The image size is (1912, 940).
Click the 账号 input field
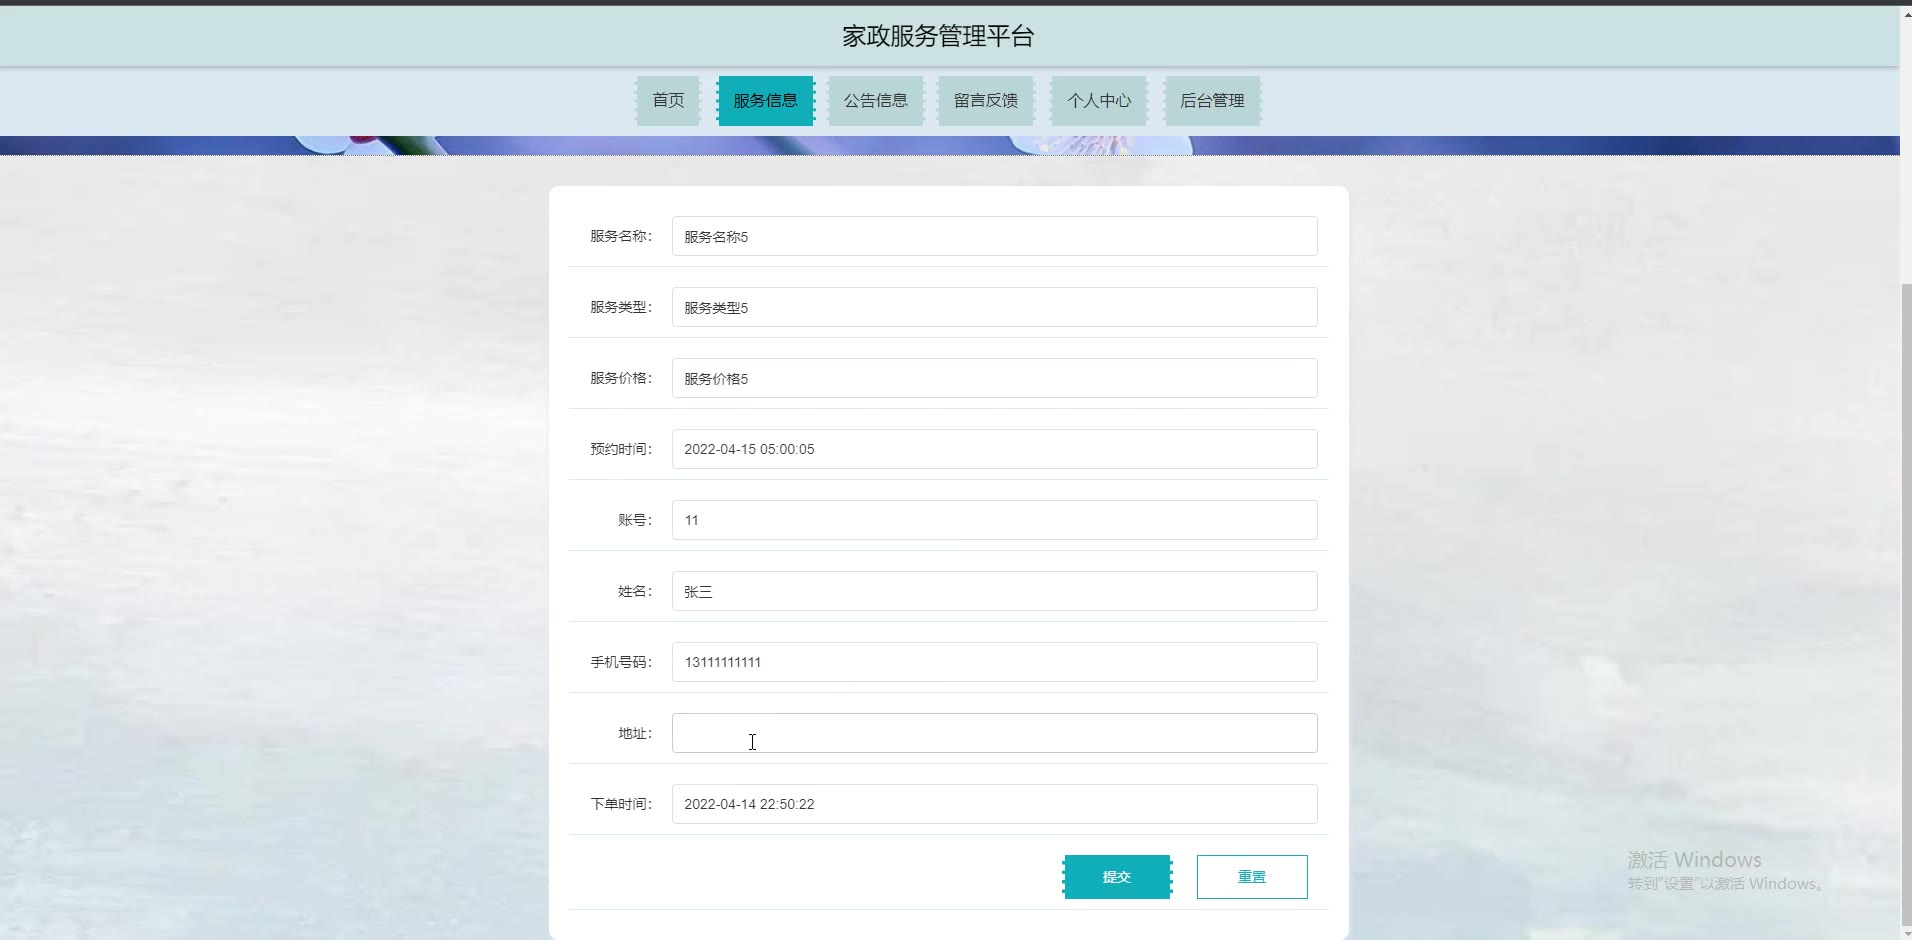coord(994,521)
